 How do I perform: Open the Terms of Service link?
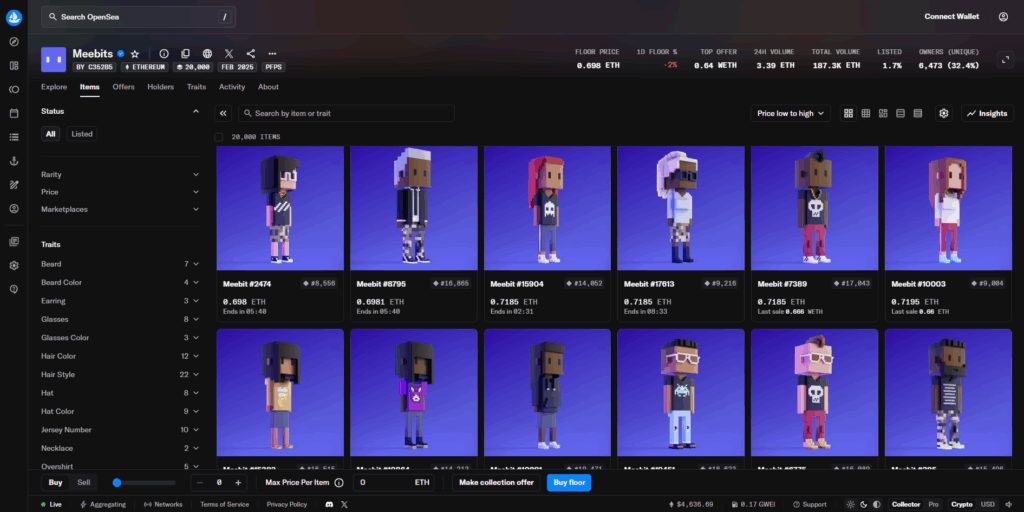click(x=225, y=504)
